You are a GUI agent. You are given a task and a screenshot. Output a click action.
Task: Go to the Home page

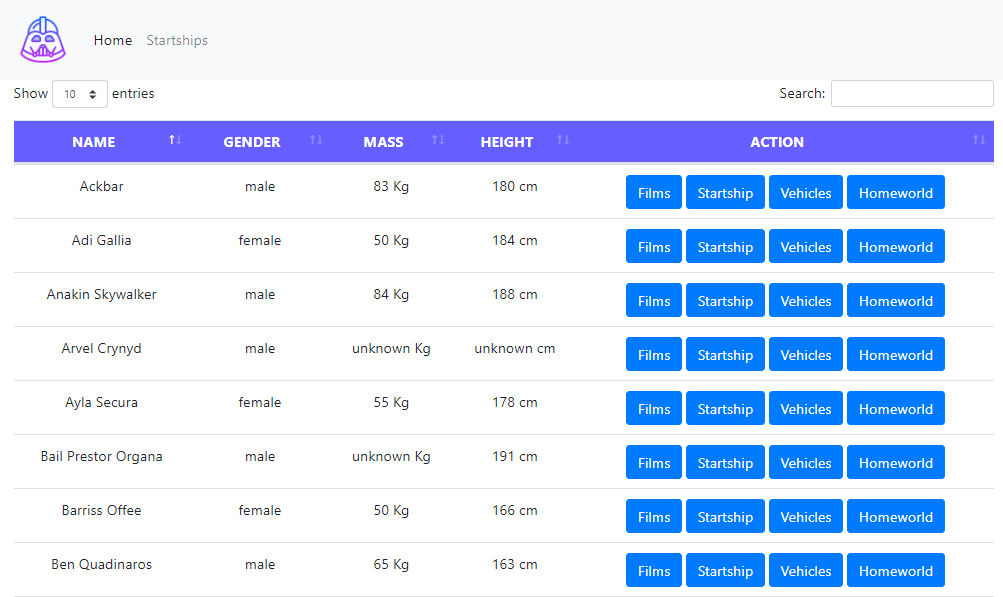112,40
